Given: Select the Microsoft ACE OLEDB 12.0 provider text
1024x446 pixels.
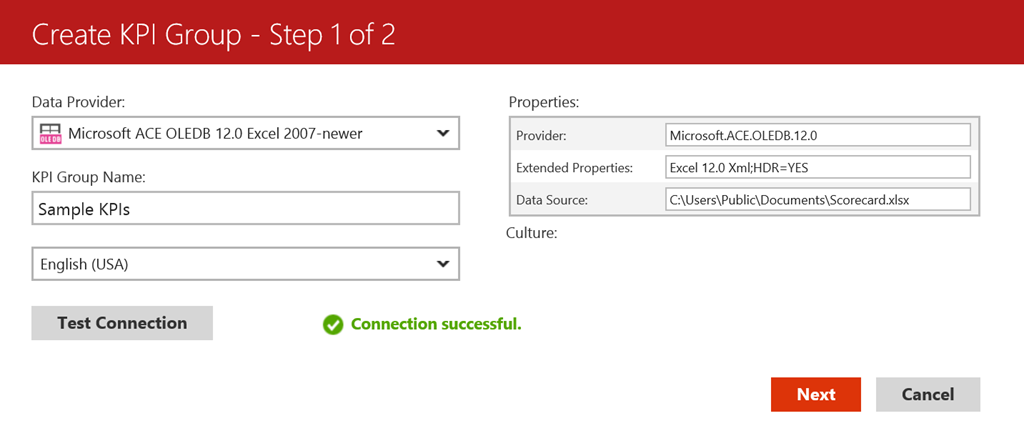Looking at the screenshot, I should 214,133.
